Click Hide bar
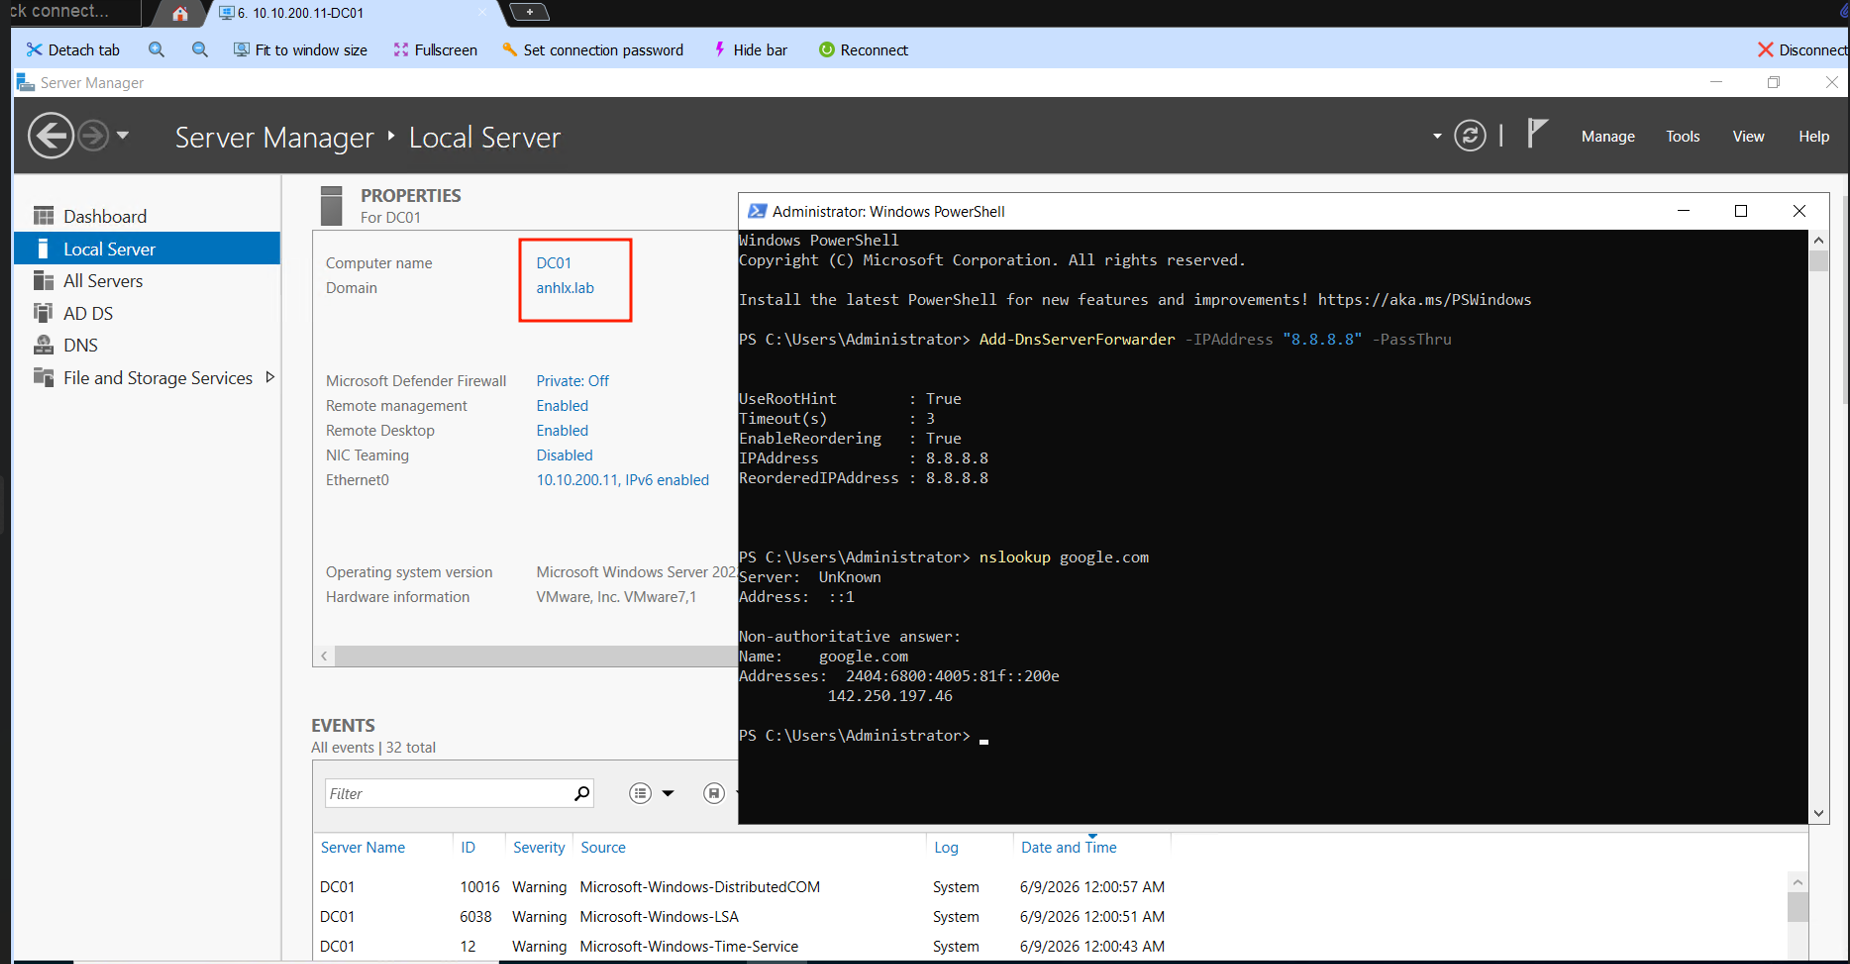The image size is (1850, 964). click(750, 50)
